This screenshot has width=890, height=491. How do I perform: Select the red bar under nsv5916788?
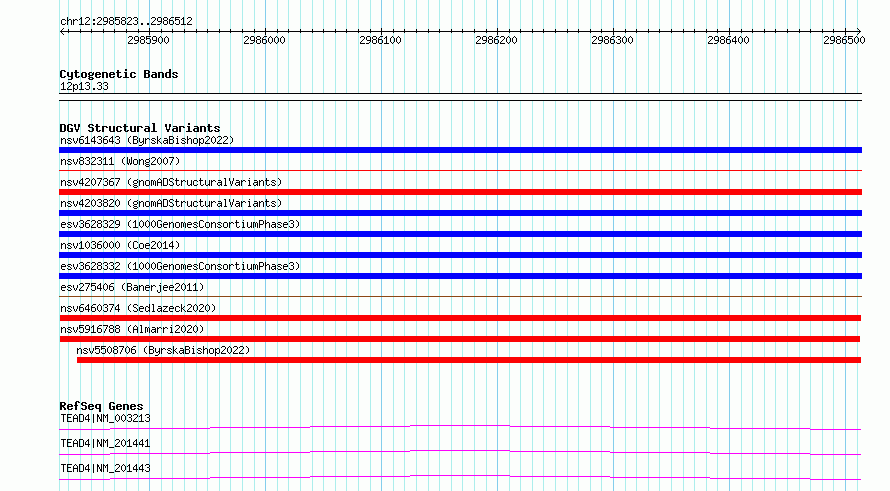[460, 339]
